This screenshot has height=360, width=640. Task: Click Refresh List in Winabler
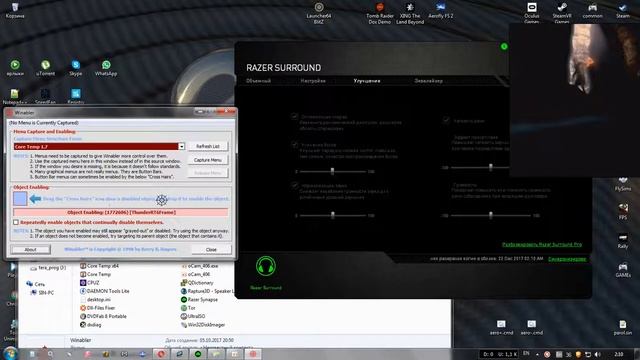click(208, 146)
